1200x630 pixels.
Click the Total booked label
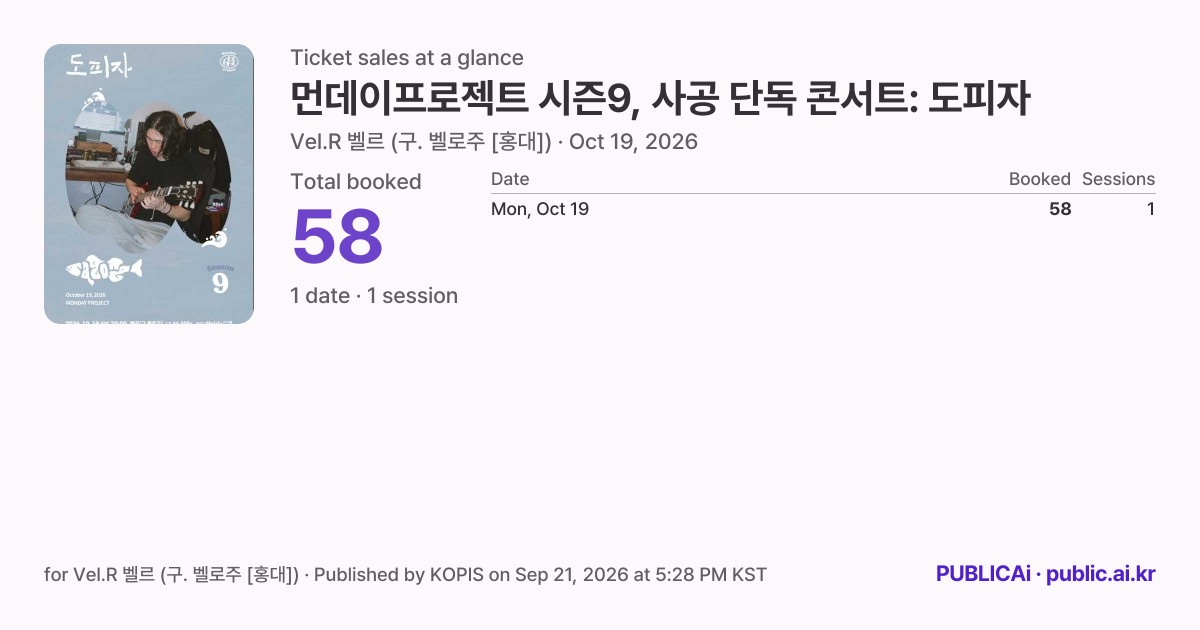coord(356,182)
